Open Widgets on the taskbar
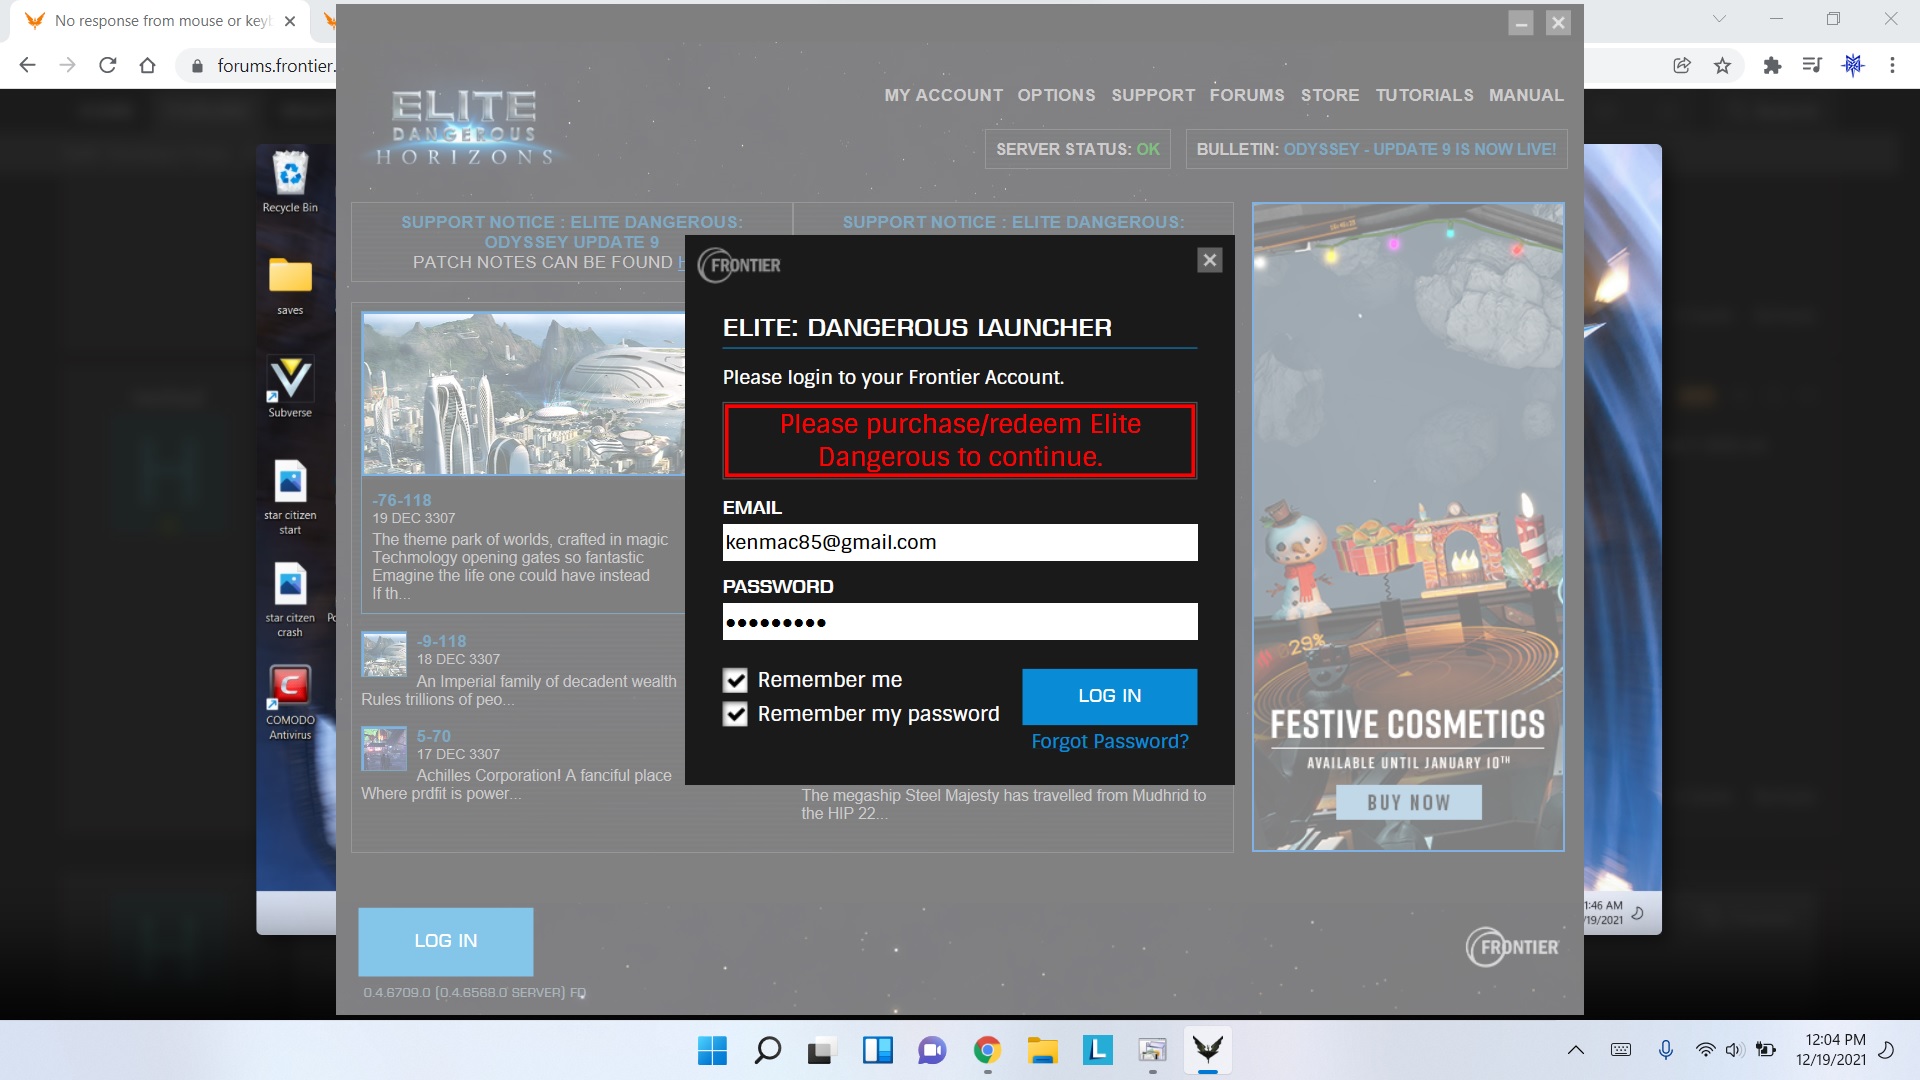Screen dimensions: 1920x1080 coord(877,1050)
